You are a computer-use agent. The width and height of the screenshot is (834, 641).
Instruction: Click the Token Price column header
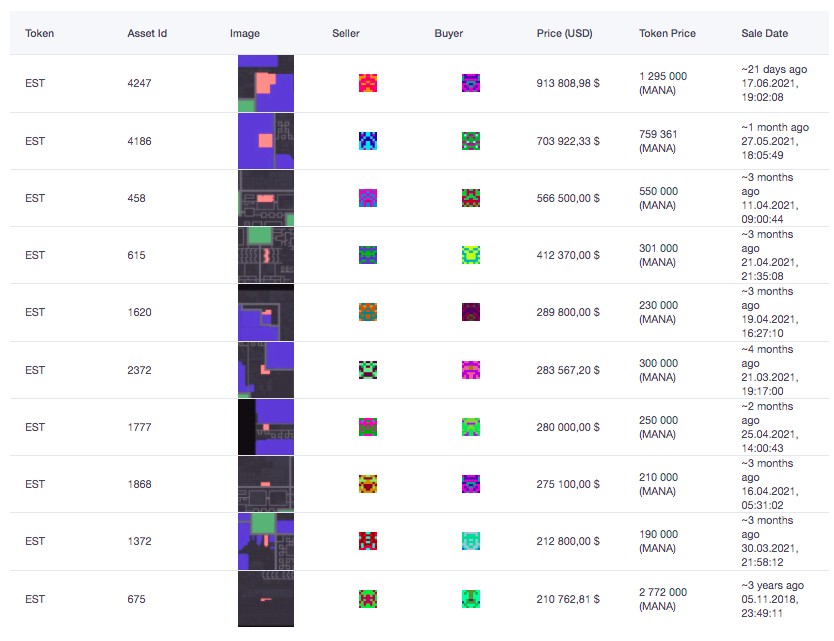coord(667,33)
